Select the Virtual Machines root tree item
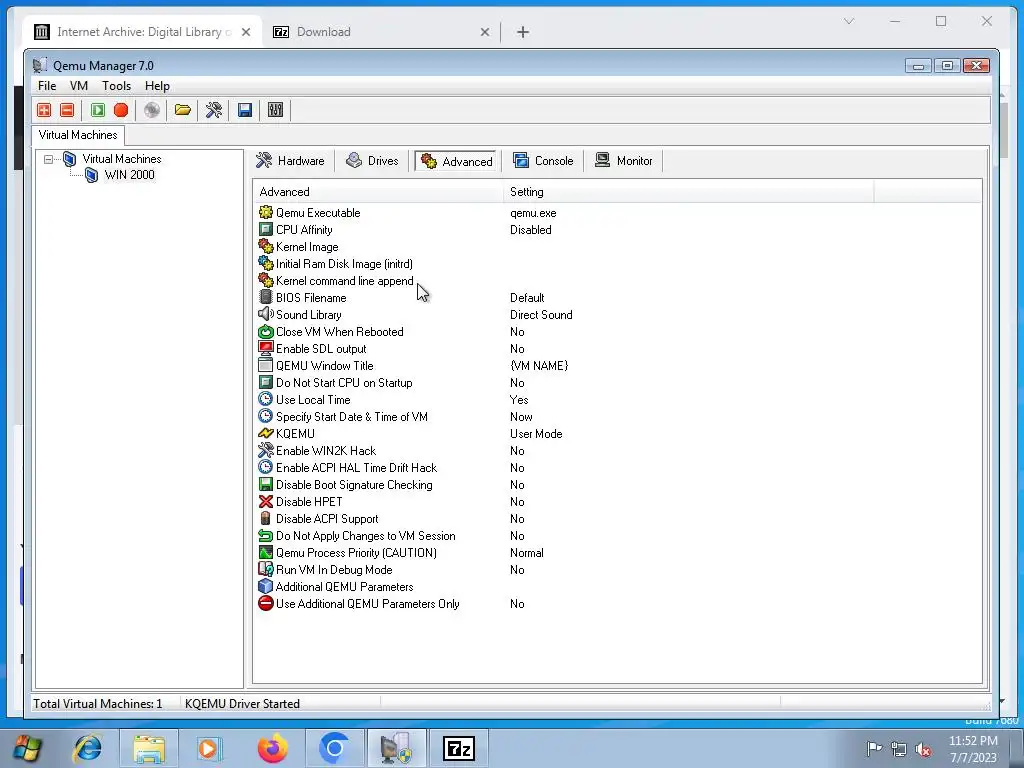The image size is (1024, 768). [x=121, y=159]
